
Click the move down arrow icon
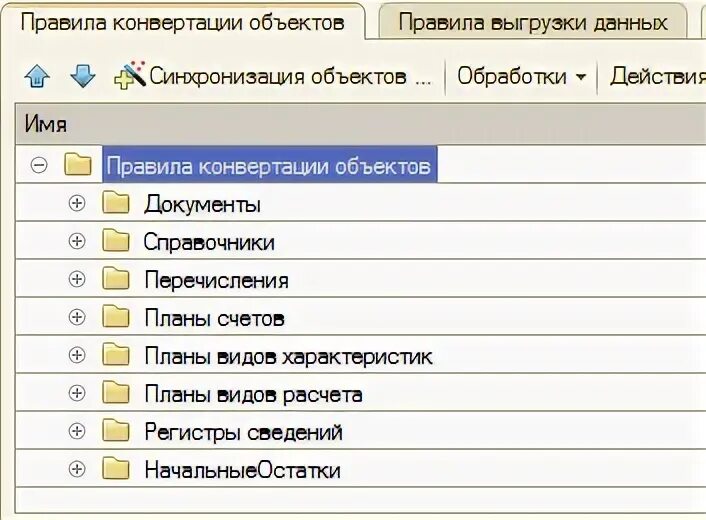(x=83, y=76)
